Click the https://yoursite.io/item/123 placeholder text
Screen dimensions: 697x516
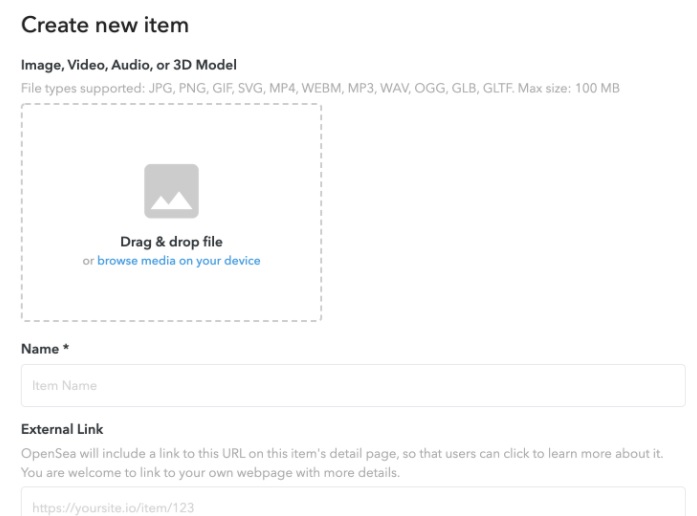pyautogui.click(x=113, y=508)
